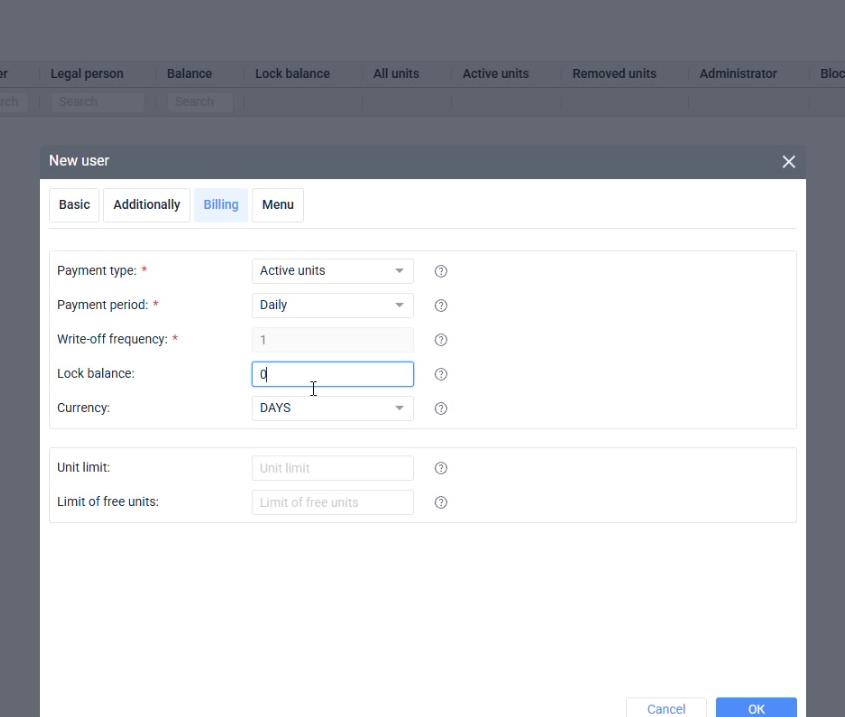Click the Balance column header
Screen dimensions: 845x717
(x=189, y=74)
